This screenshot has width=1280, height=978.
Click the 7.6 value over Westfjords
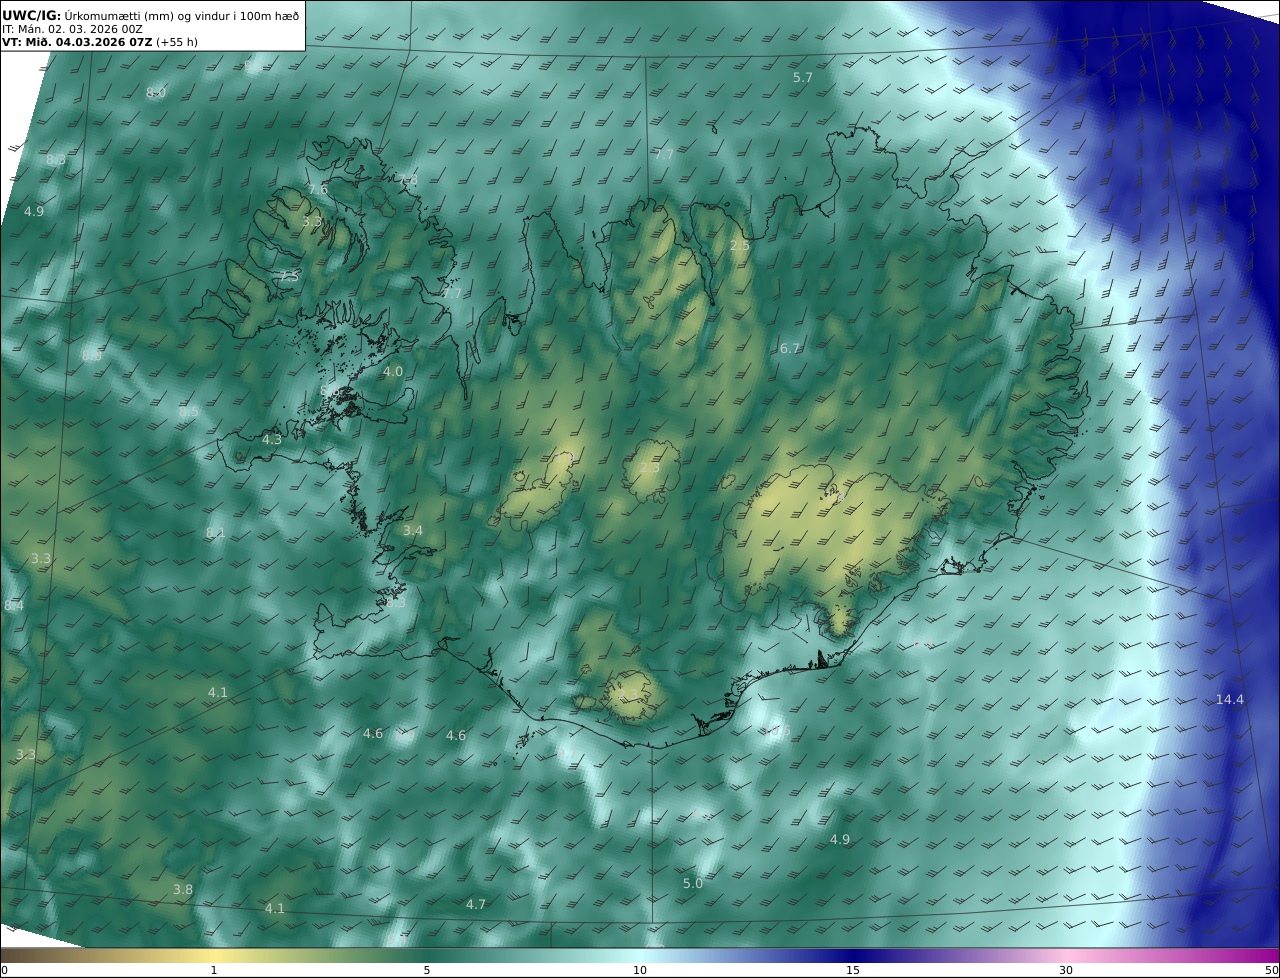(x=318, y=189)
